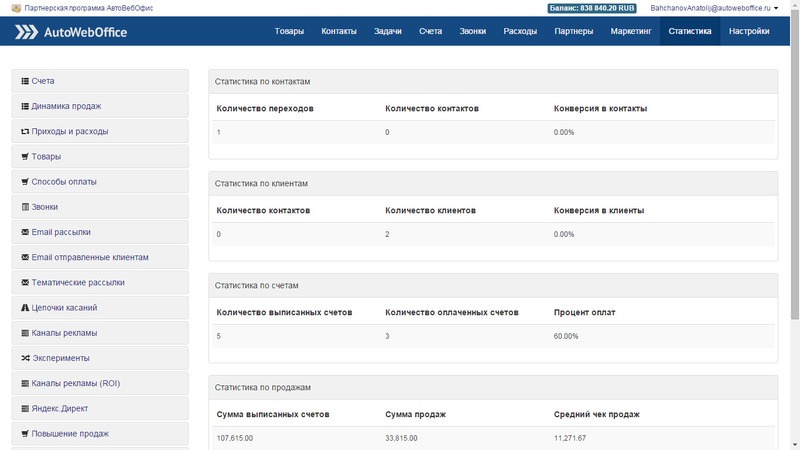Image resolution: width=800 pixels, height=450 pixels.
Task: Click the vertical page scrollbar thumb
Action: tap(795, 163)
